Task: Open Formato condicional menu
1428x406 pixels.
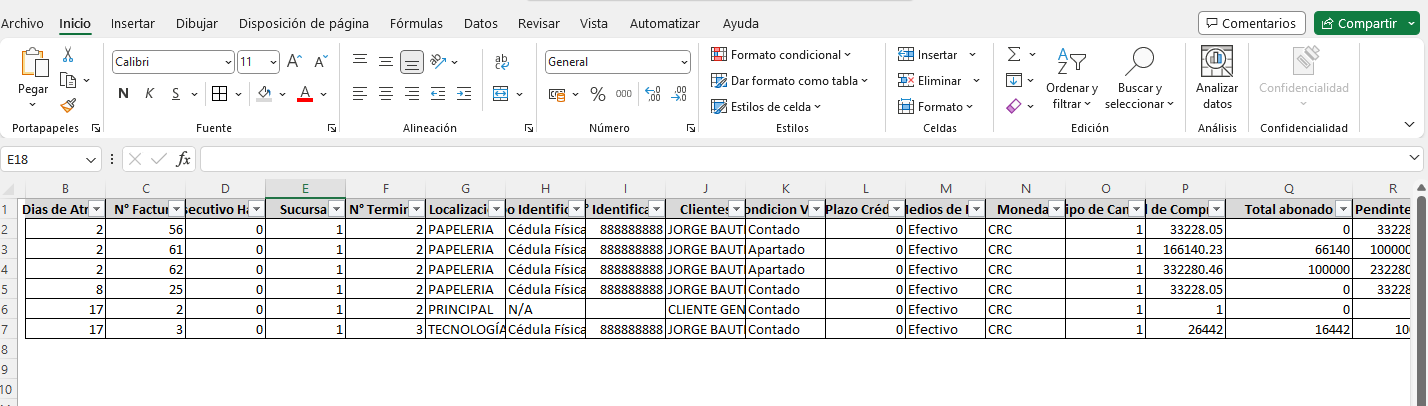Action: [781, 54]
